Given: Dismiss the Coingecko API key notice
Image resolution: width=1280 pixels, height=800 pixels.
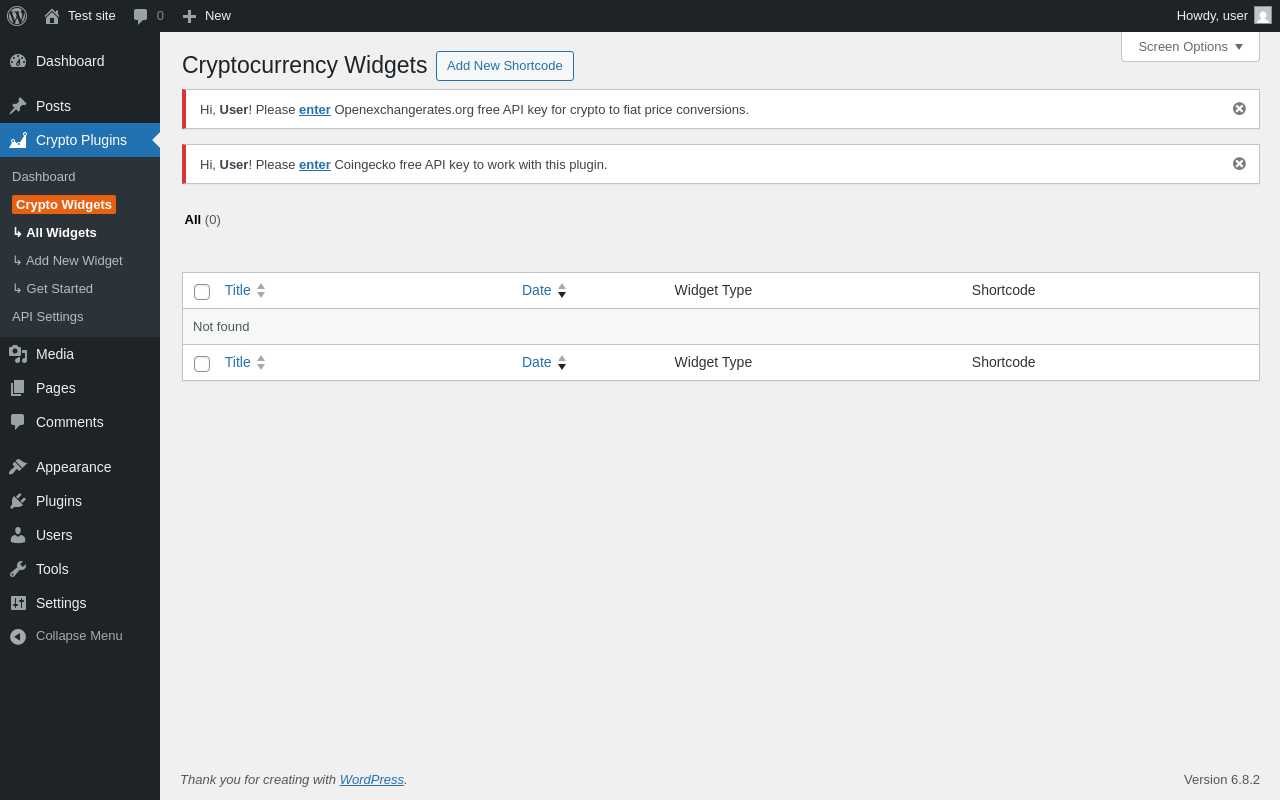Looking at the screenshot, I should tap(1239, 164).
